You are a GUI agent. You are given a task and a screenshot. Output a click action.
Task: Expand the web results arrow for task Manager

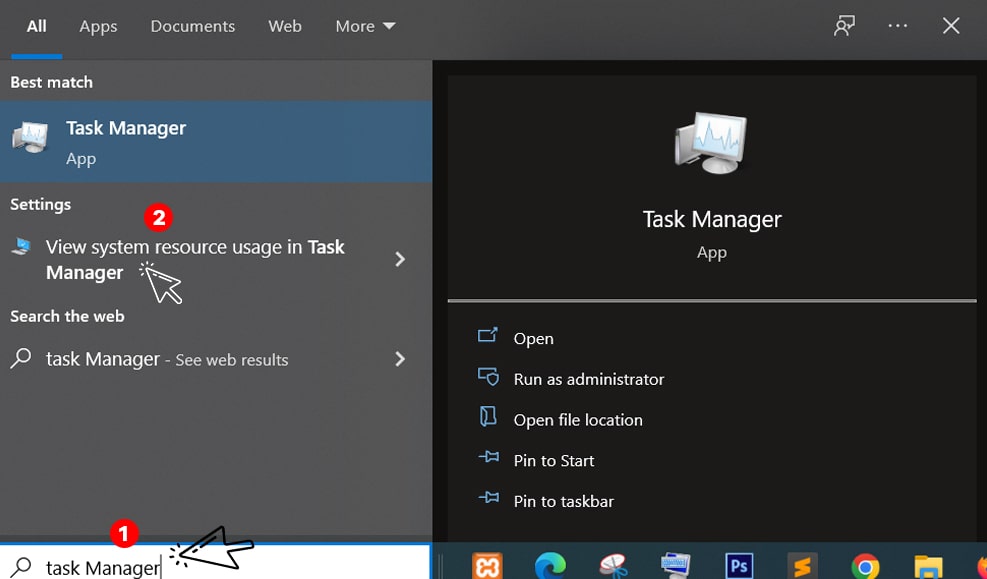pyautogui.click(x=400, y=359)
